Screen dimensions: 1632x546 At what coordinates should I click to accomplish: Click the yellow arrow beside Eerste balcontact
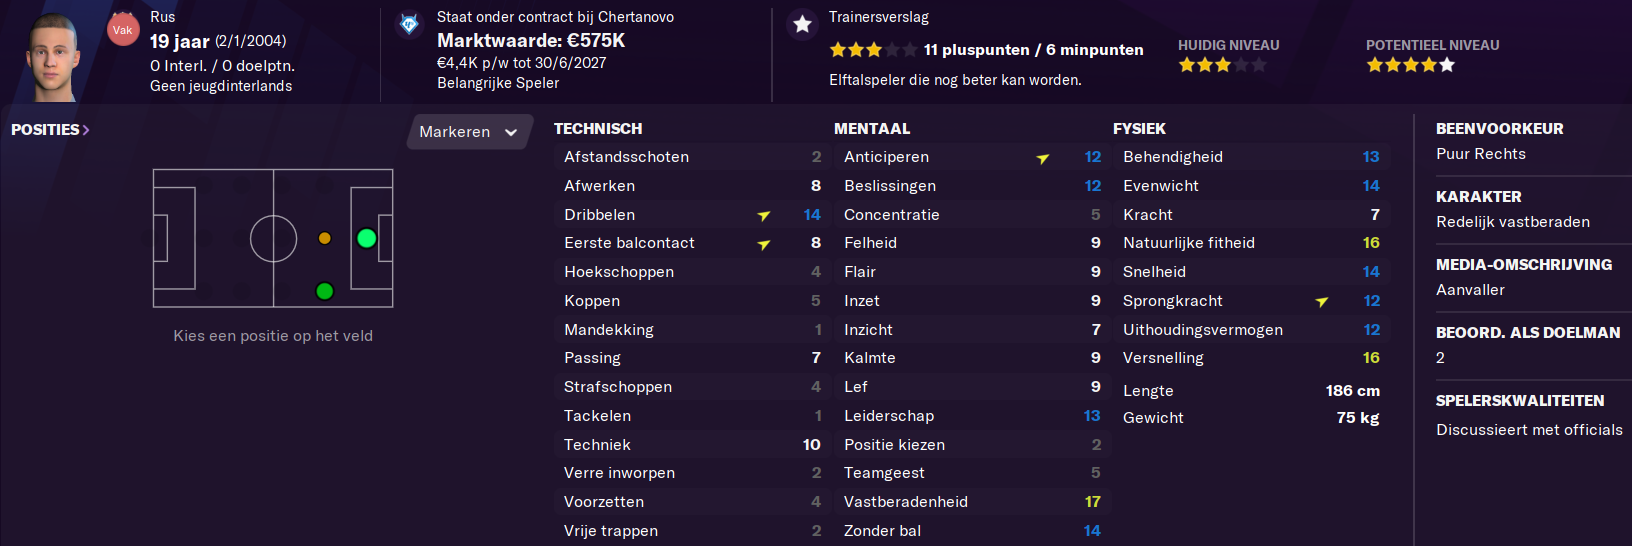(764, 244)
